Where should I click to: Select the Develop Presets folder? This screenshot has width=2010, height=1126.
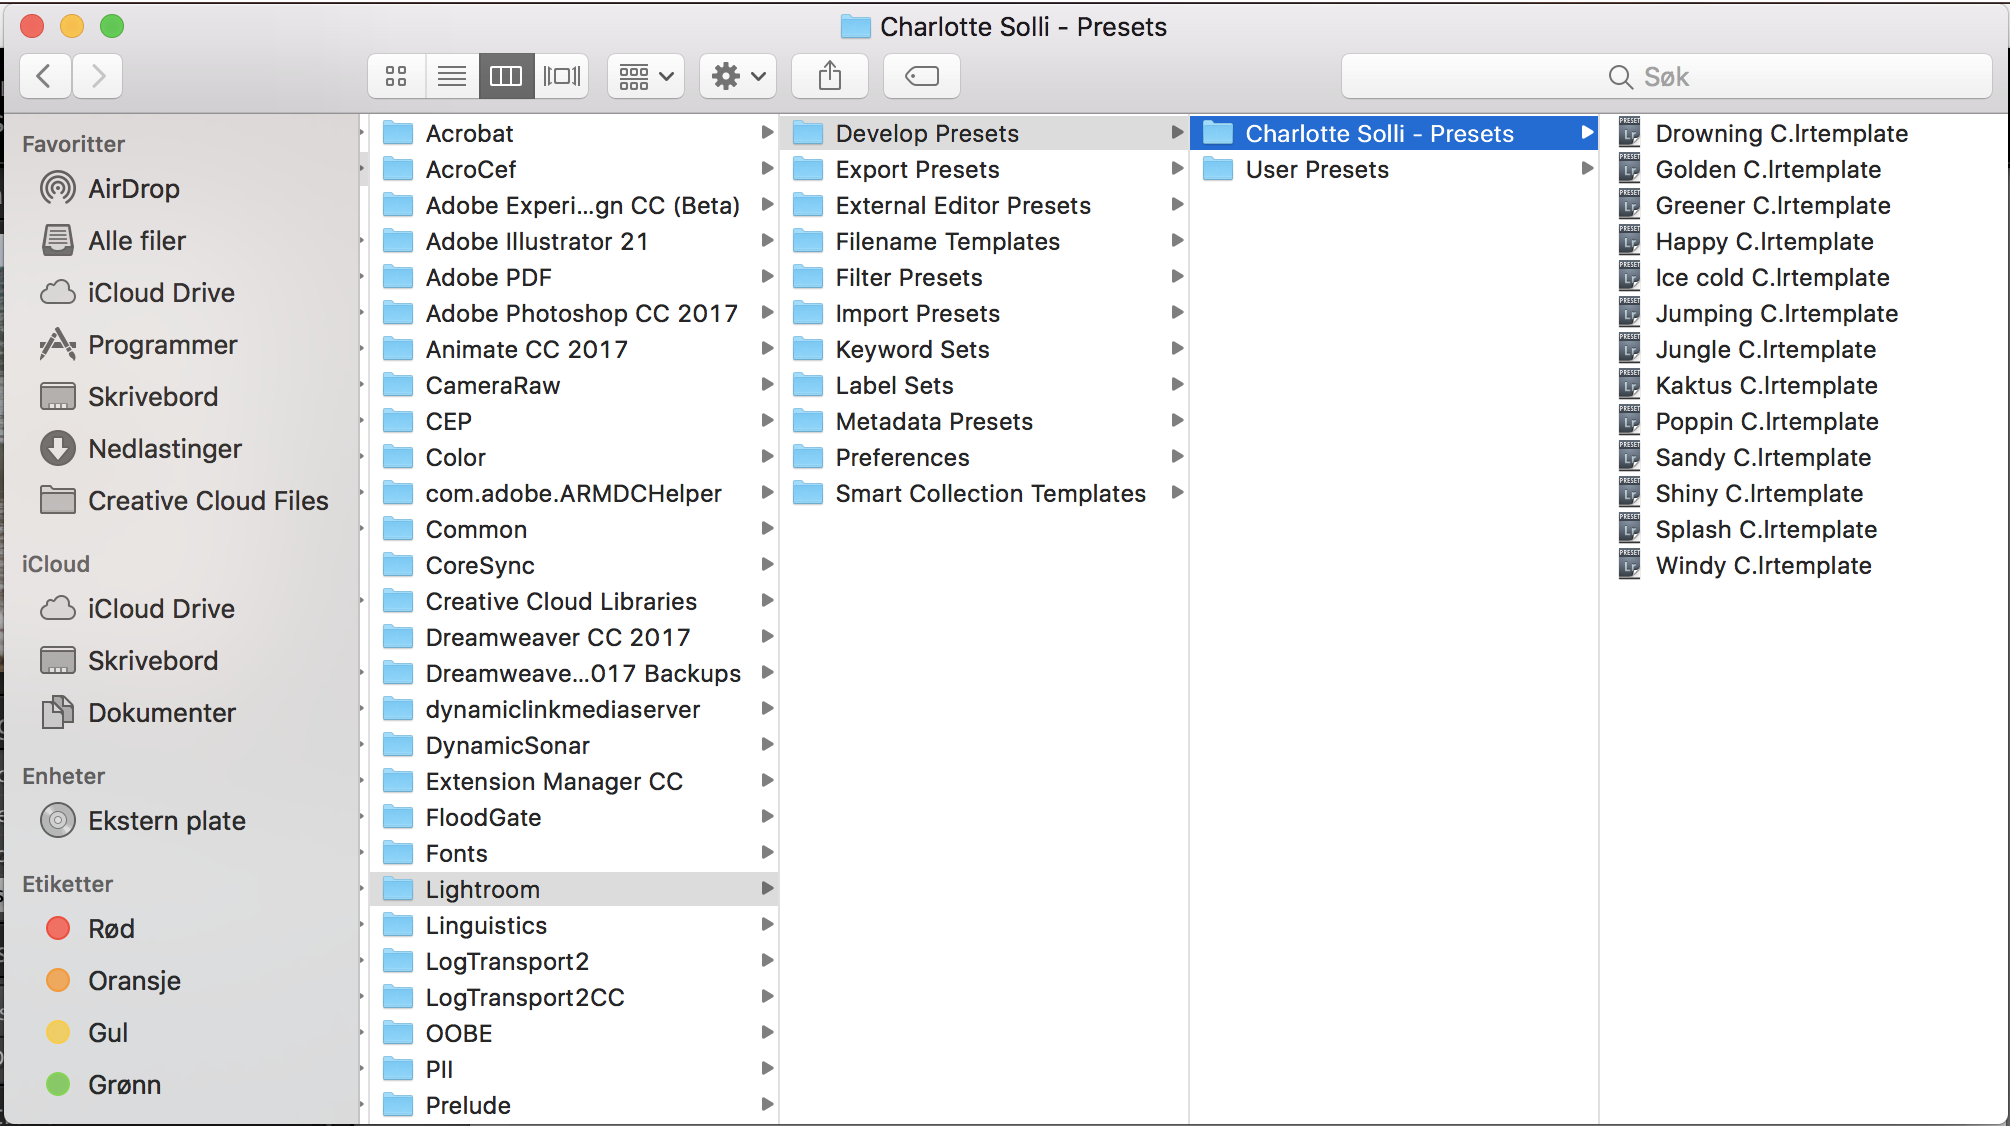tap(984, 133)
